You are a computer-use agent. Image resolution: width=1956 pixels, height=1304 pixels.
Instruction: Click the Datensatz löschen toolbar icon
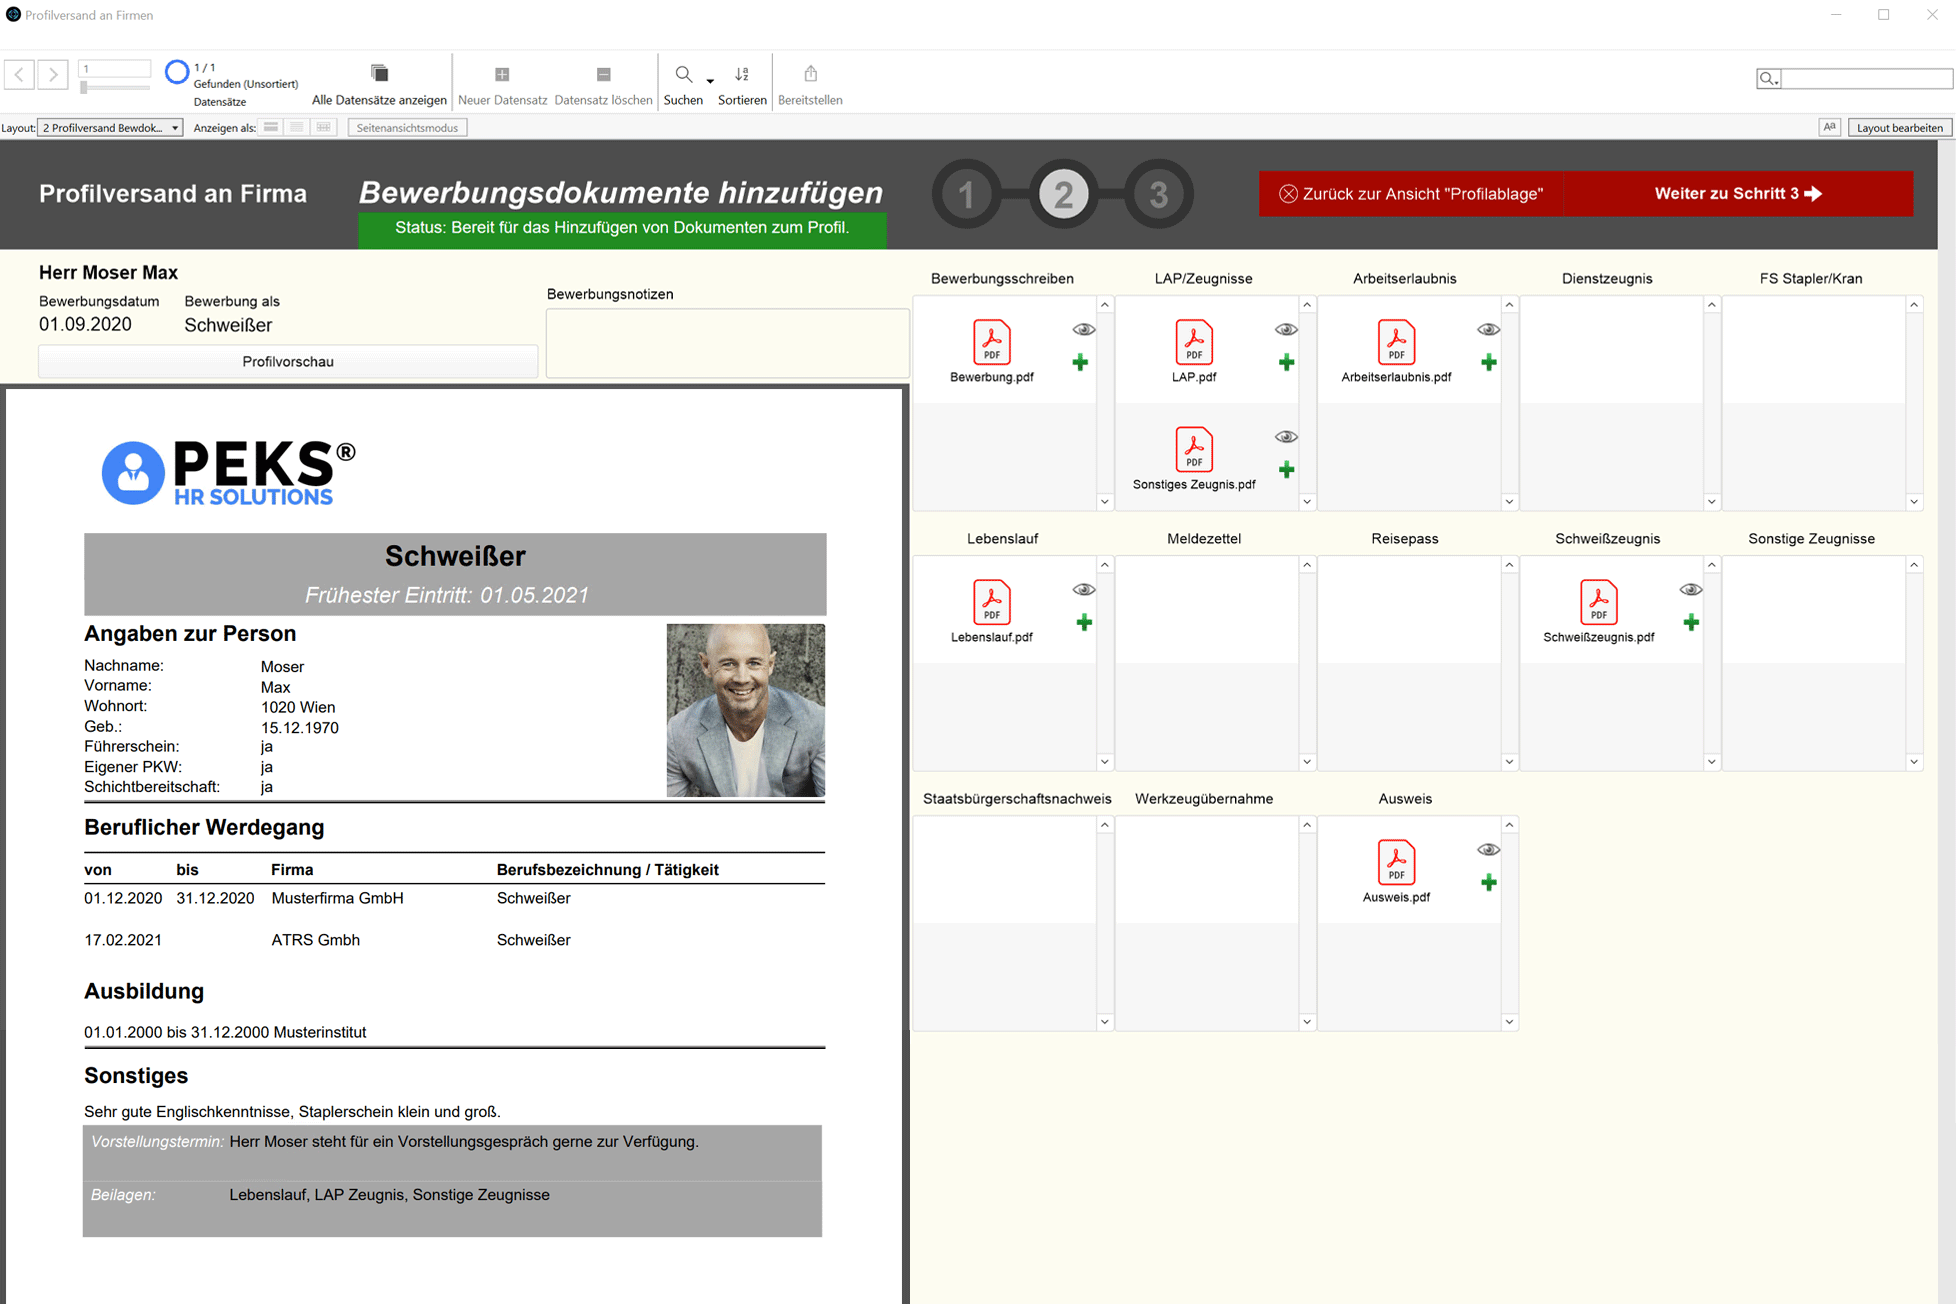pos(603,75)
